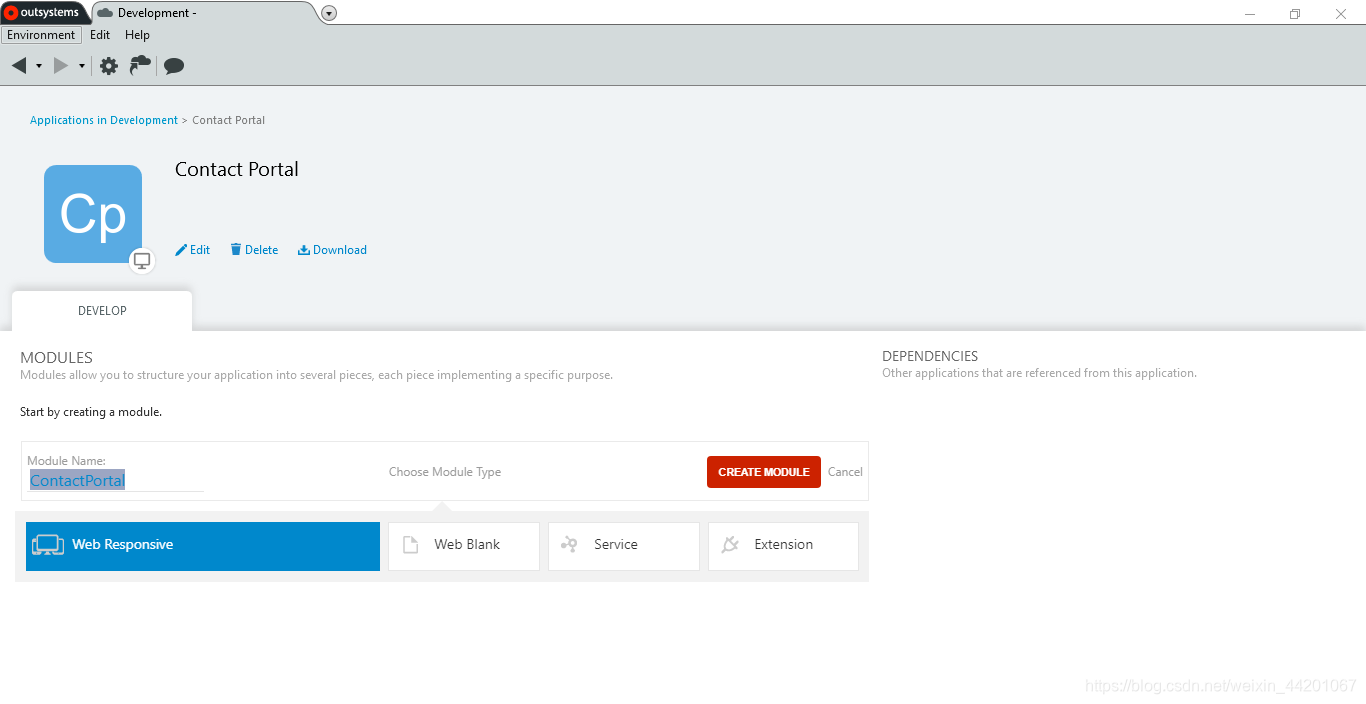Open the back history dropdown arrow
The height and width of the screenshot is (704, 1366).
(x=39, y=66)
